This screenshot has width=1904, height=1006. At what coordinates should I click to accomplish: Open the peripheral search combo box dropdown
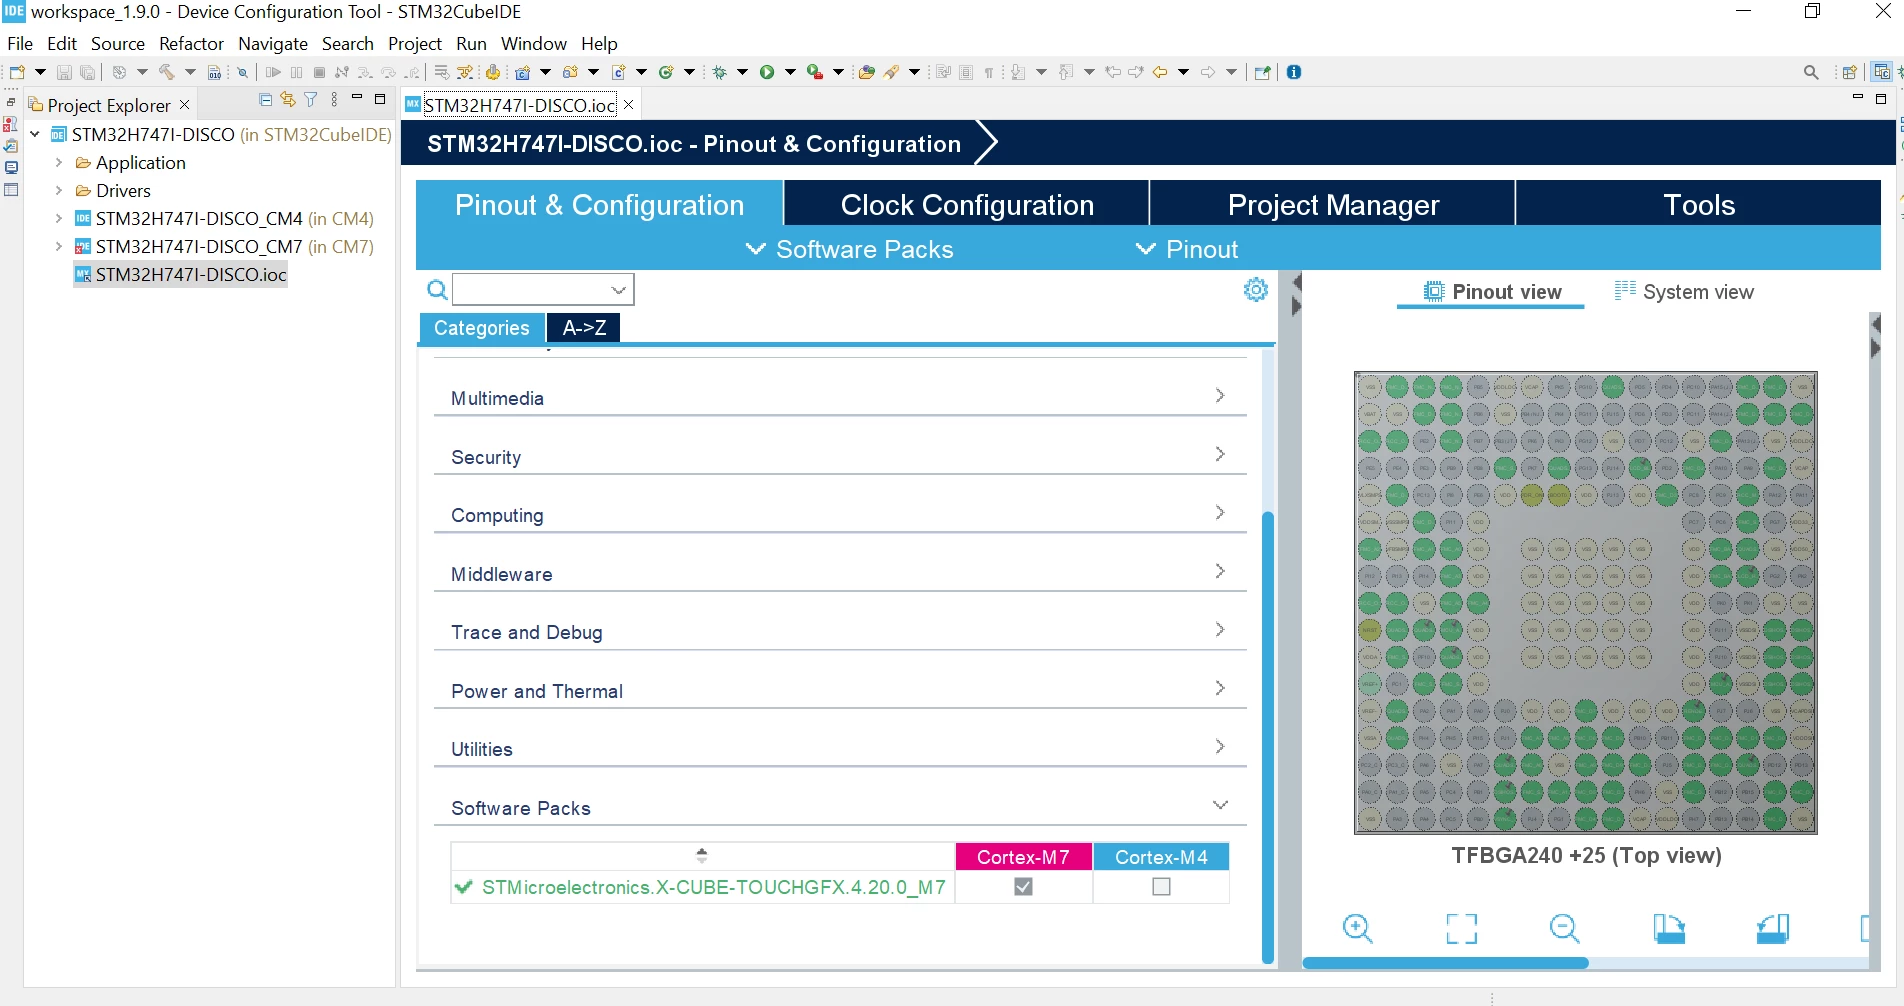619,290
